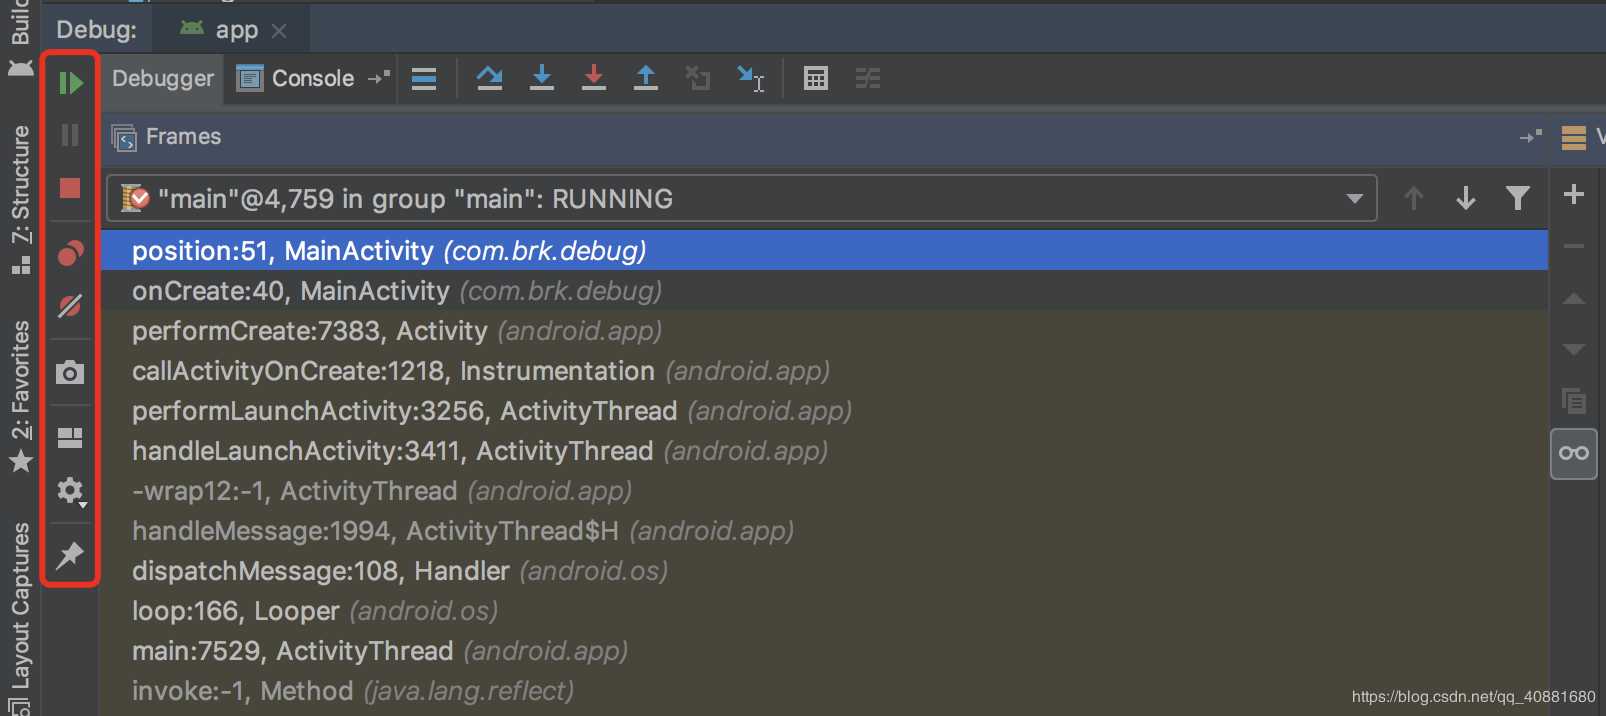Image resolution: width=1606 pixels, height=716 pixels.
Task: Open Evaluate Expression calculator
Action: (x=816, y=78)
